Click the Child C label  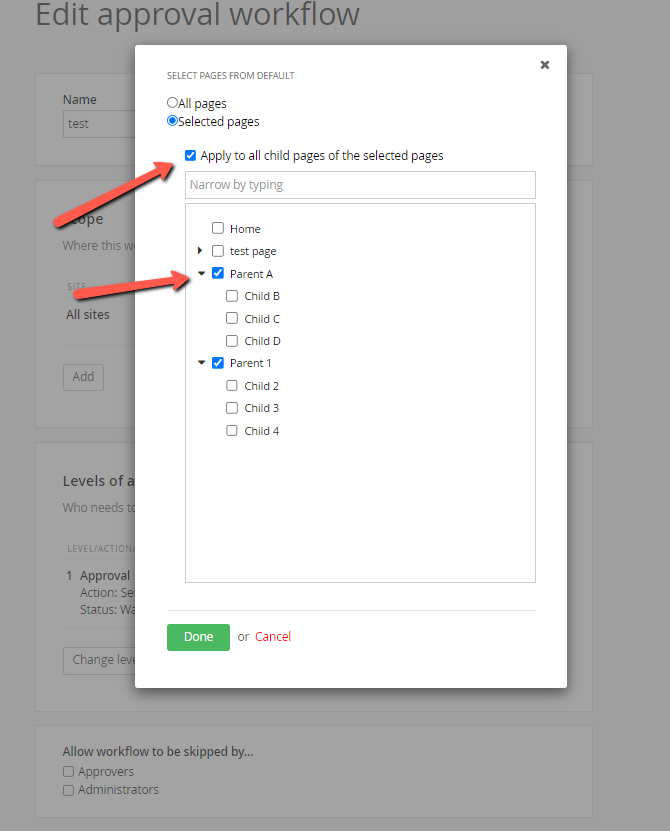pyautogui.click(x=262, y=319)
